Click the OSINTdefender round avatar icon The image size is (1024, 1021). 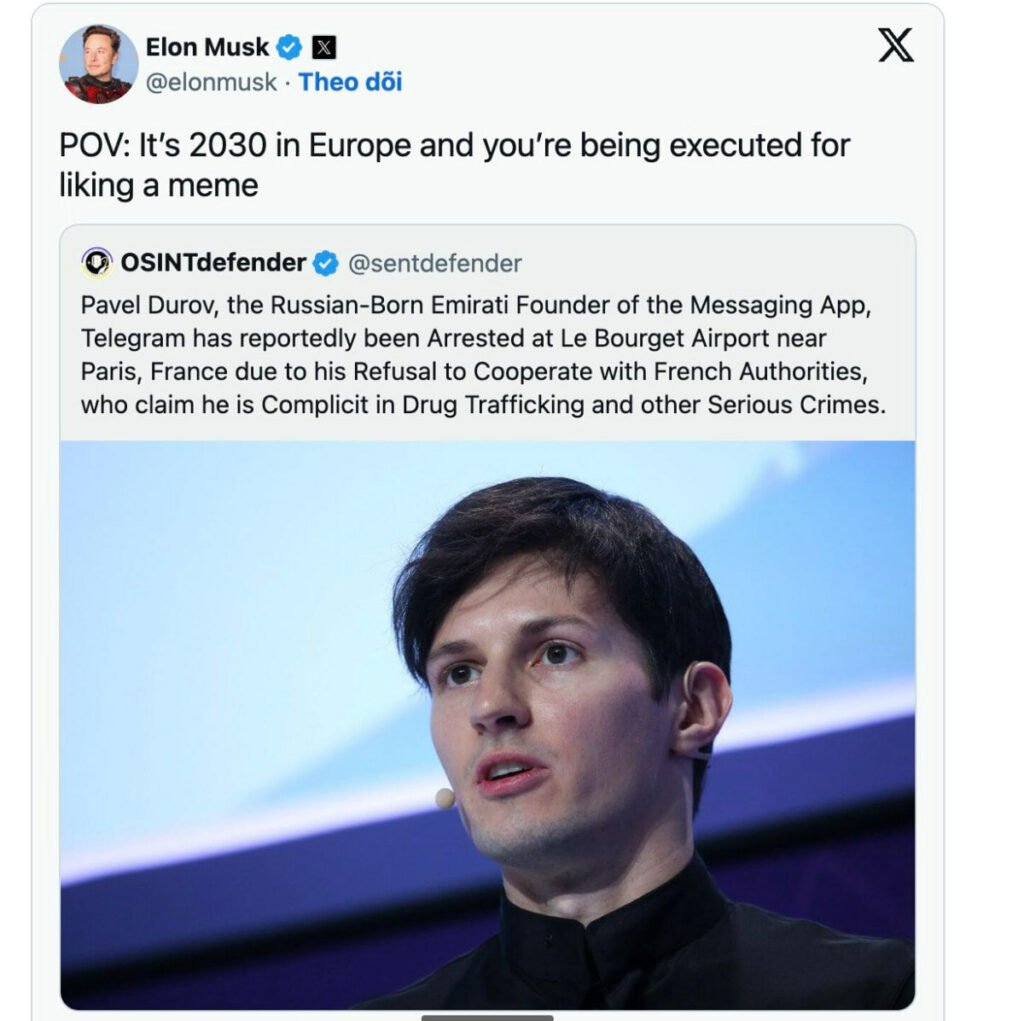pos(97,263)
